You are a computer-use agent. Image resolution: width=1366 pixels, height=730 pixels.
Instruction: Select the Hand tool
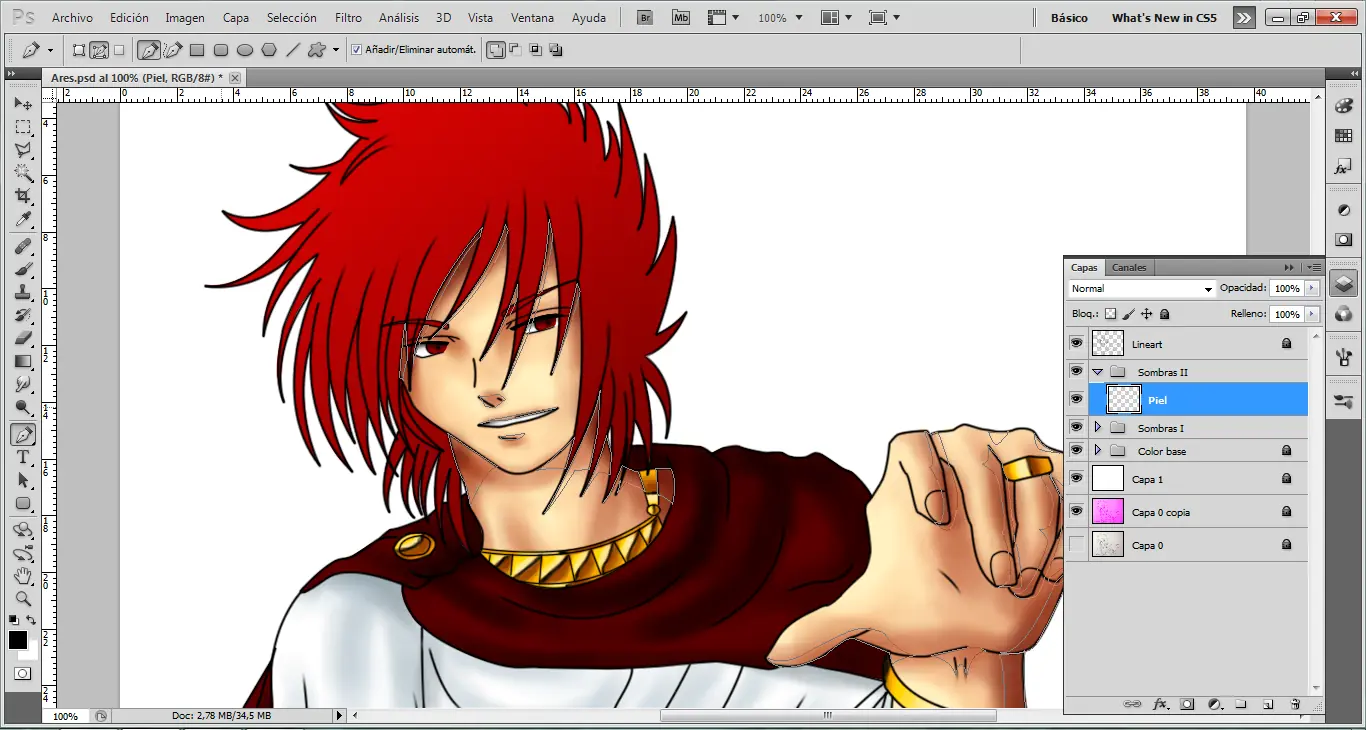point(22,576)
